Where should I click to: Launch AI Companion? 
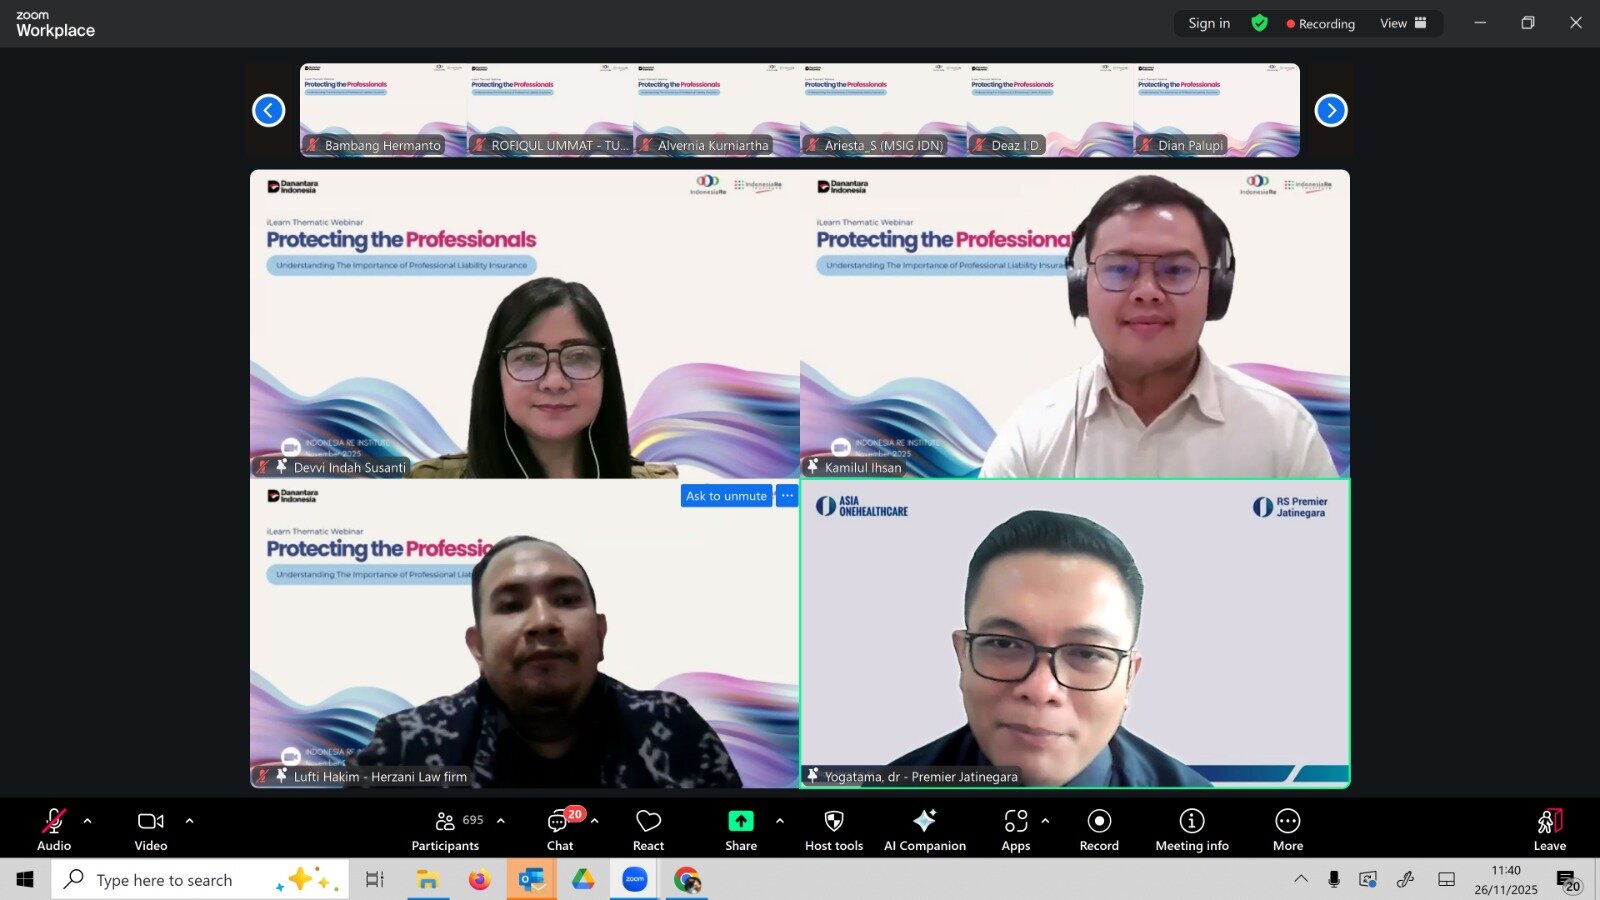(924, 829)
